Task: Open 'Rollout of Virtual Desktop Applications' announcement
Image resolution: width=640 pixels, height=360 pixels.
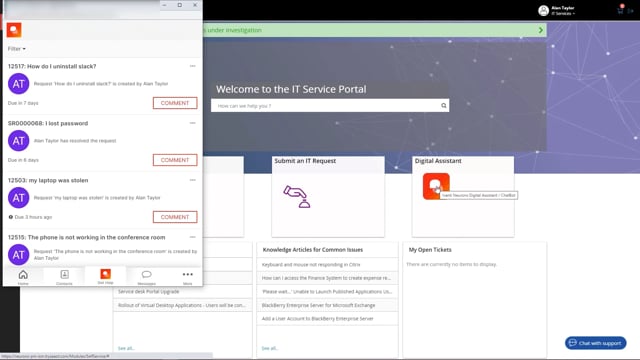Action: 182,305
